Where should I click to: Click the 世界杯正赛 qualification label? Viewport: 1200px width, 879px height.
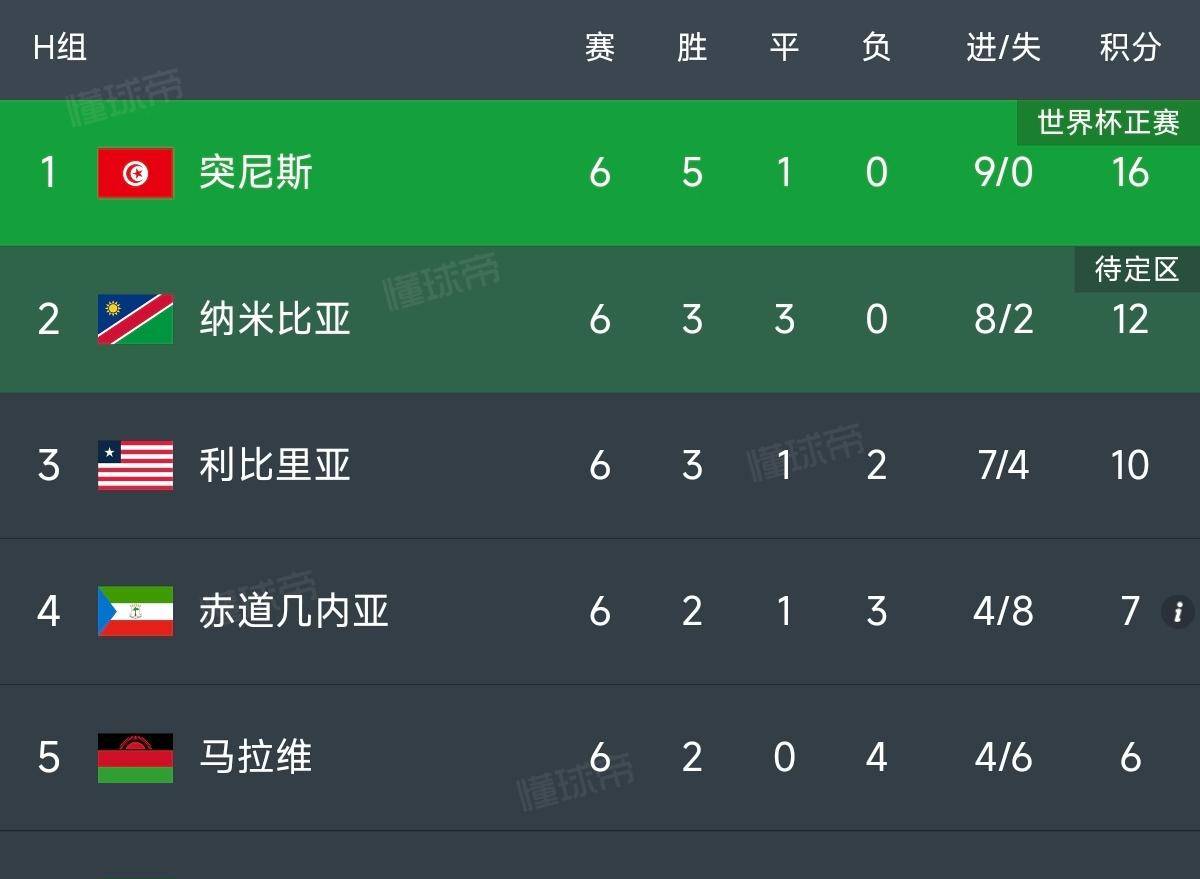pos(1108,123)
